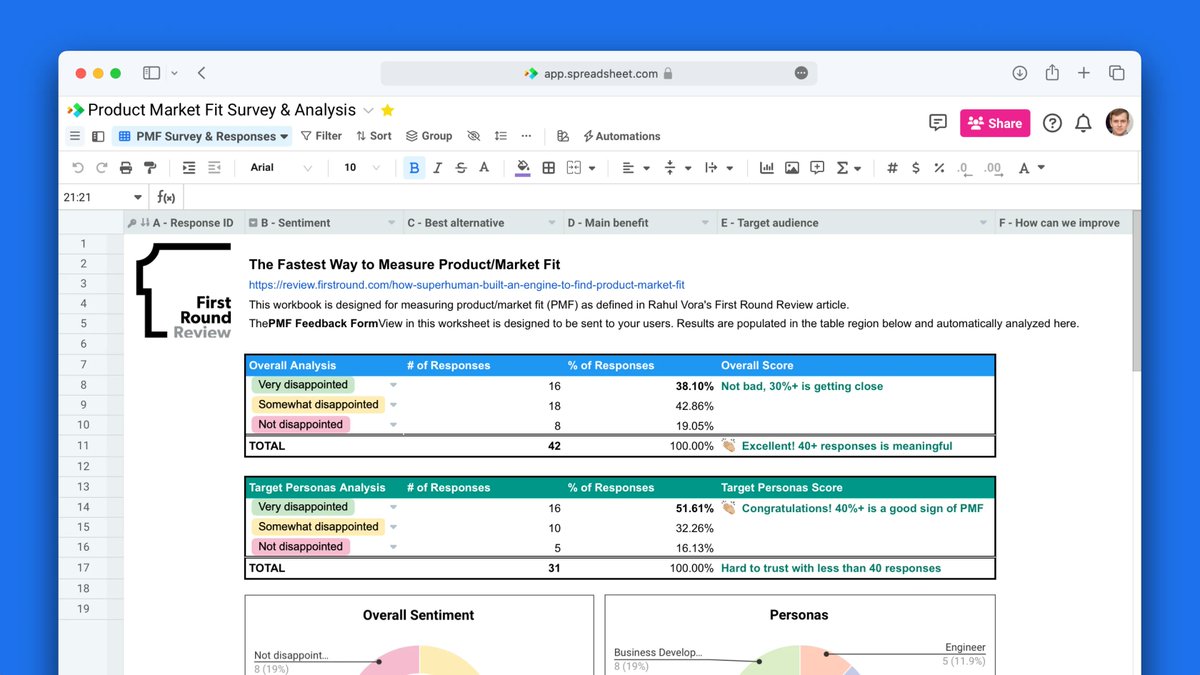Open a new browser tab with plus

point(1084,73)
